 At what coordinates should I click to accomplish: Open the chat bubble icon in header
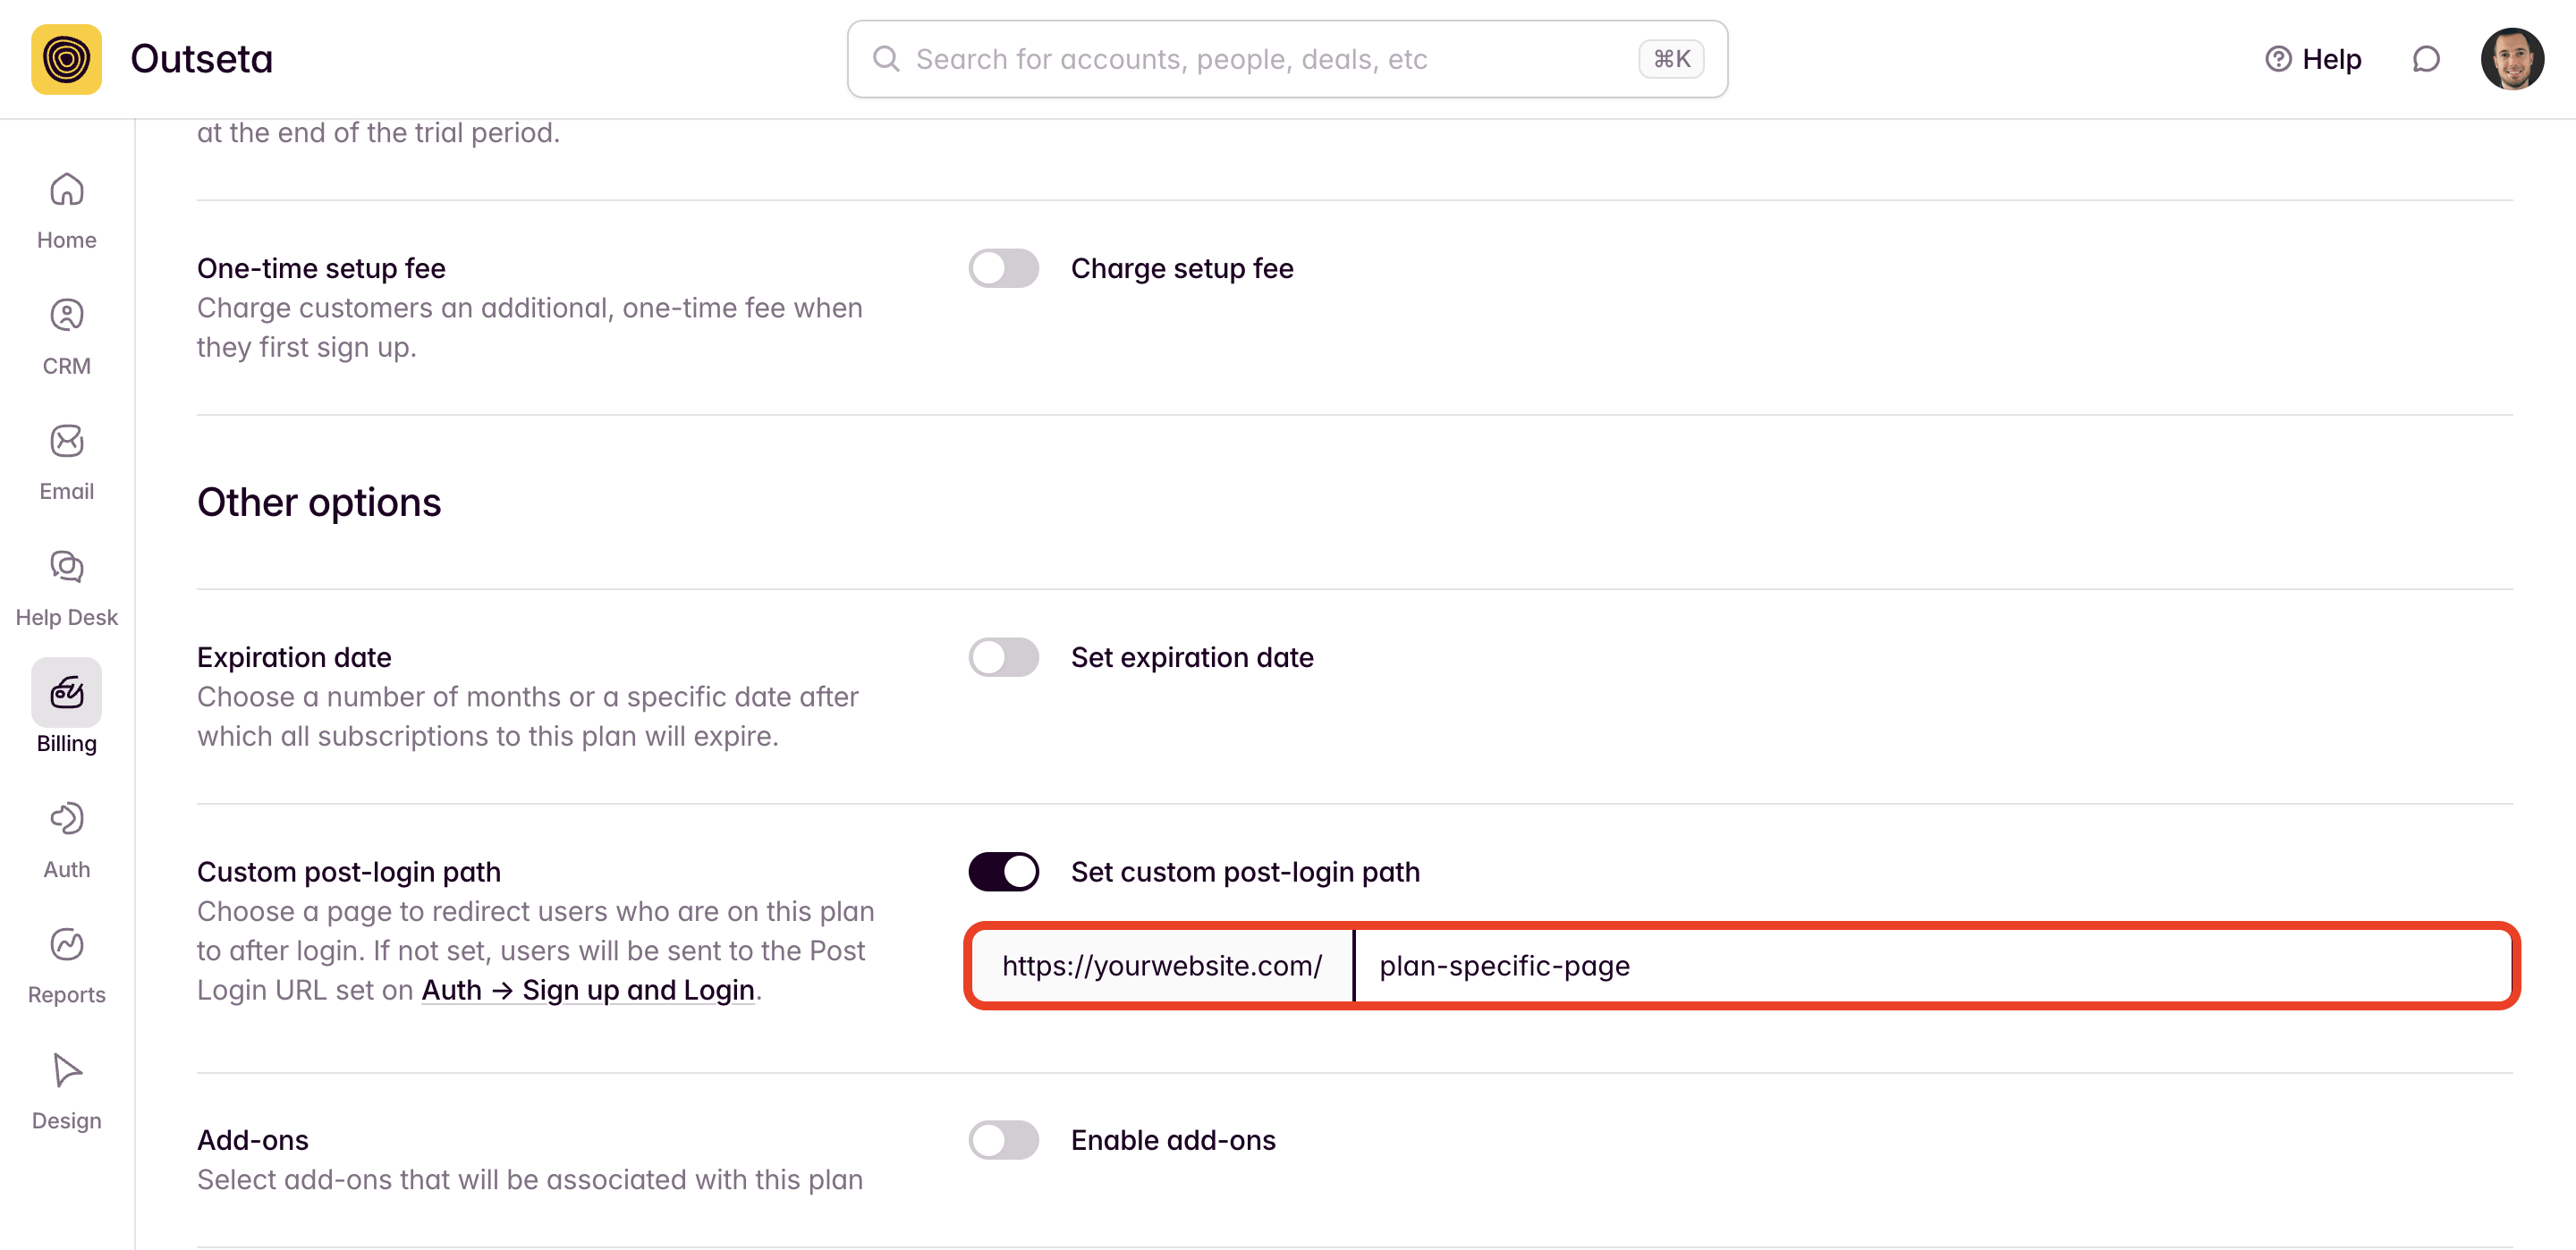tap(2425, 59)
